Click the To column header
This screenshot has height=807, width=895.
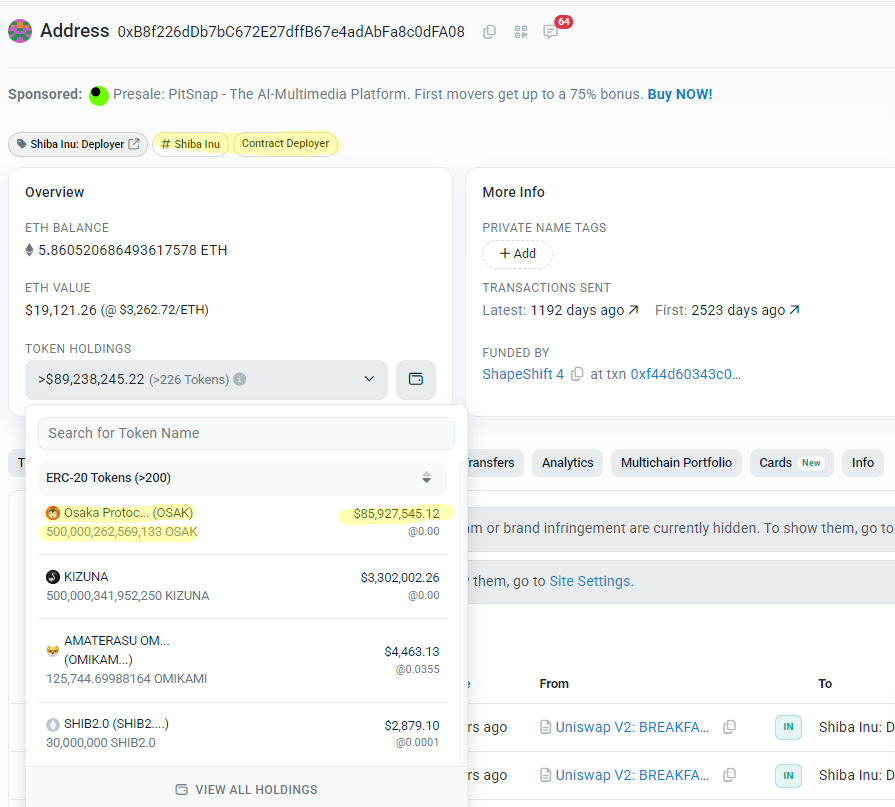coord(825,684)
